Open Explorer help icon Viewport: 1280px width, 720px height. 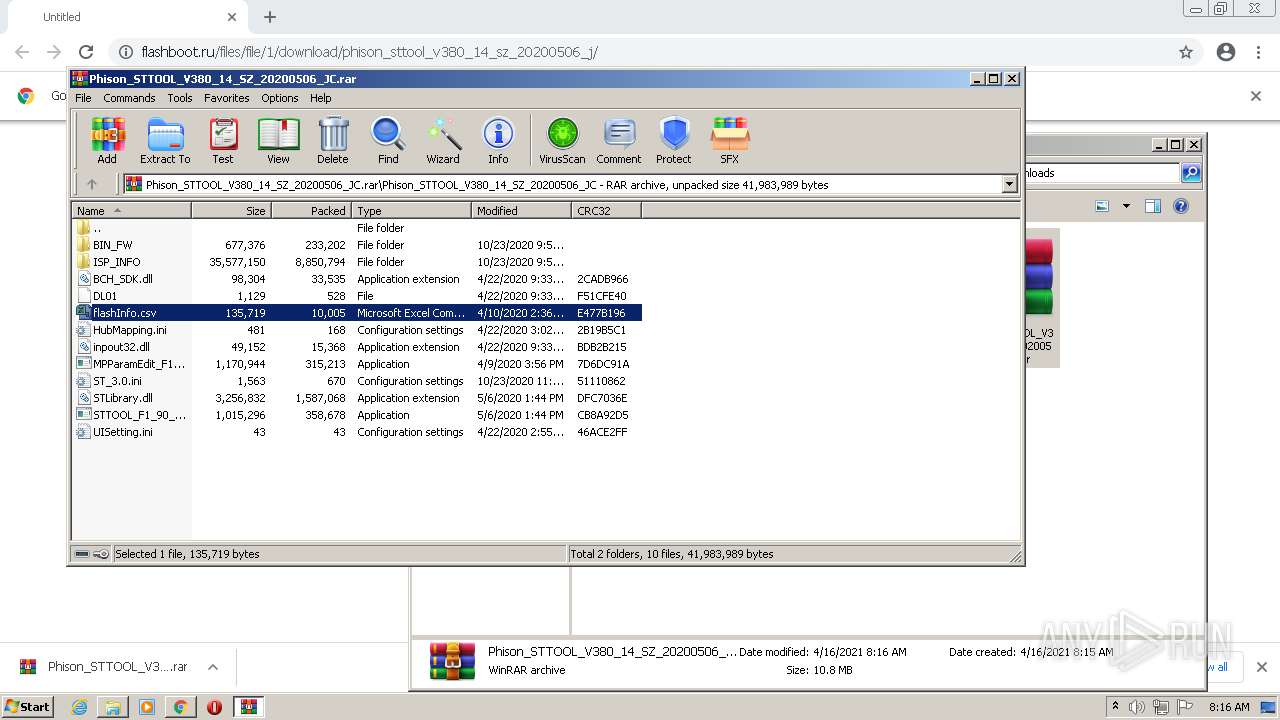1181,206
